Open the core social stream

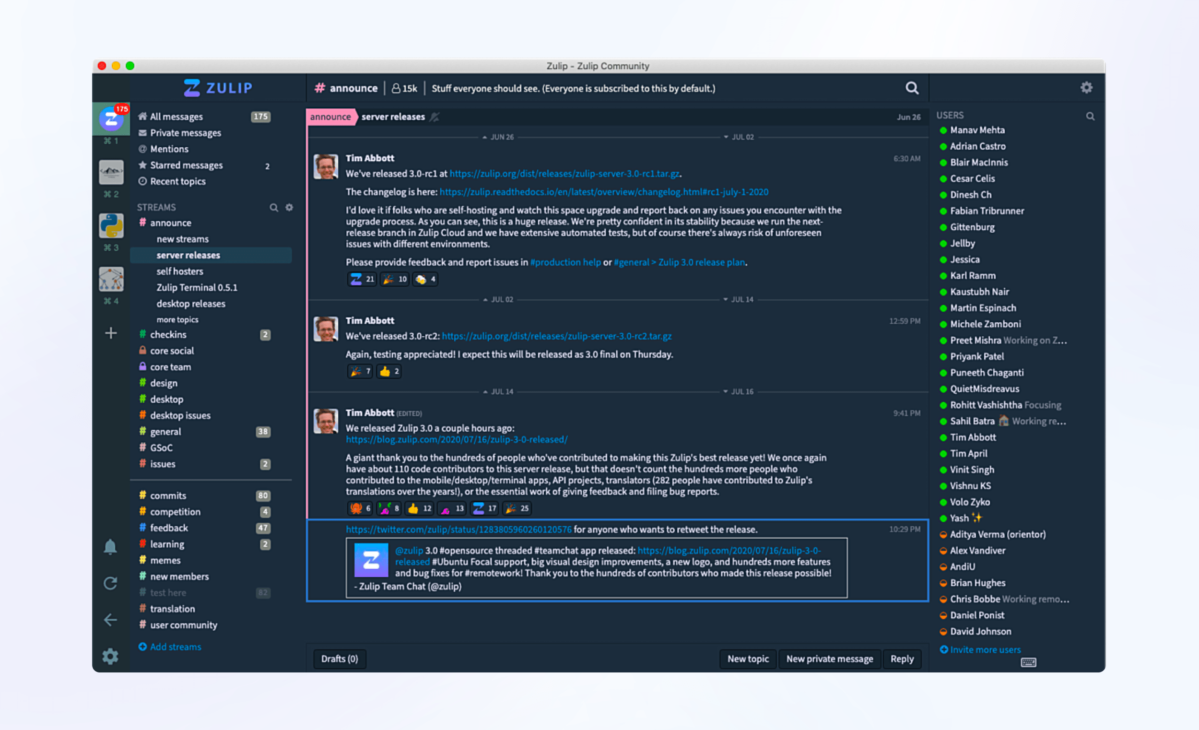click(171, 351)
